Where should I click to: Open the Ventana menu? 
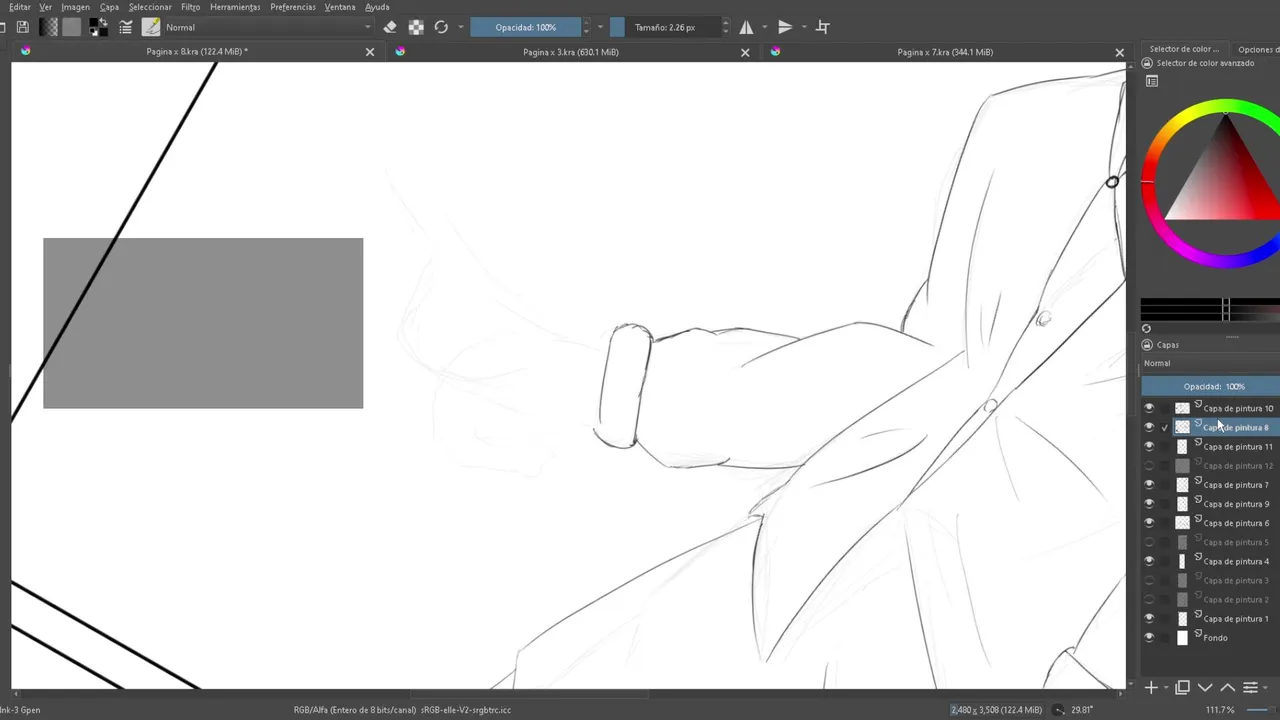[x=340, y=7]
